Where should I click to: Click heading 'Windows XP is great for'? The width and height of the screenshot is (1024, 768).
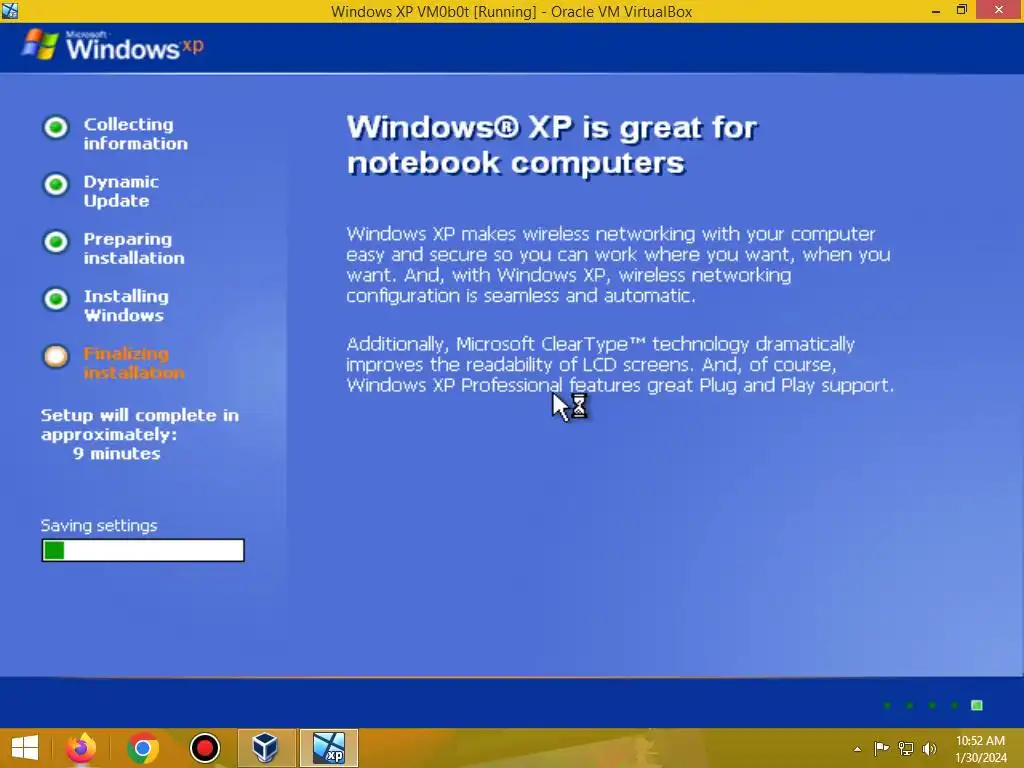(552, 128)
